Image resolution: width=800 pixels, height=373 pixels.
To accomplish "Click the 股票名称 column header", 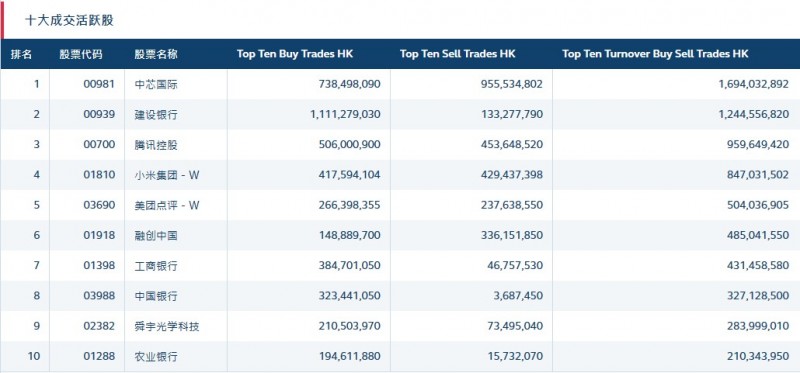I will tap(156, 54).
